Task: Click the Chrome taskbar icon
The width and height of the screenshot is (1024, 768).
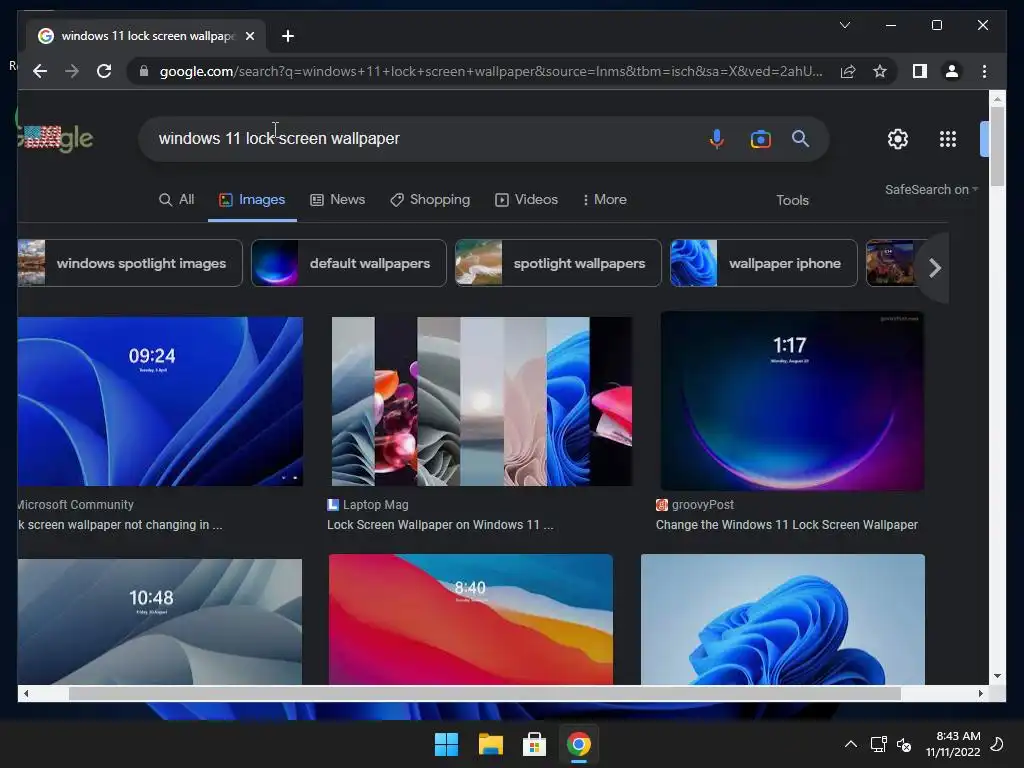Action: 579,744
